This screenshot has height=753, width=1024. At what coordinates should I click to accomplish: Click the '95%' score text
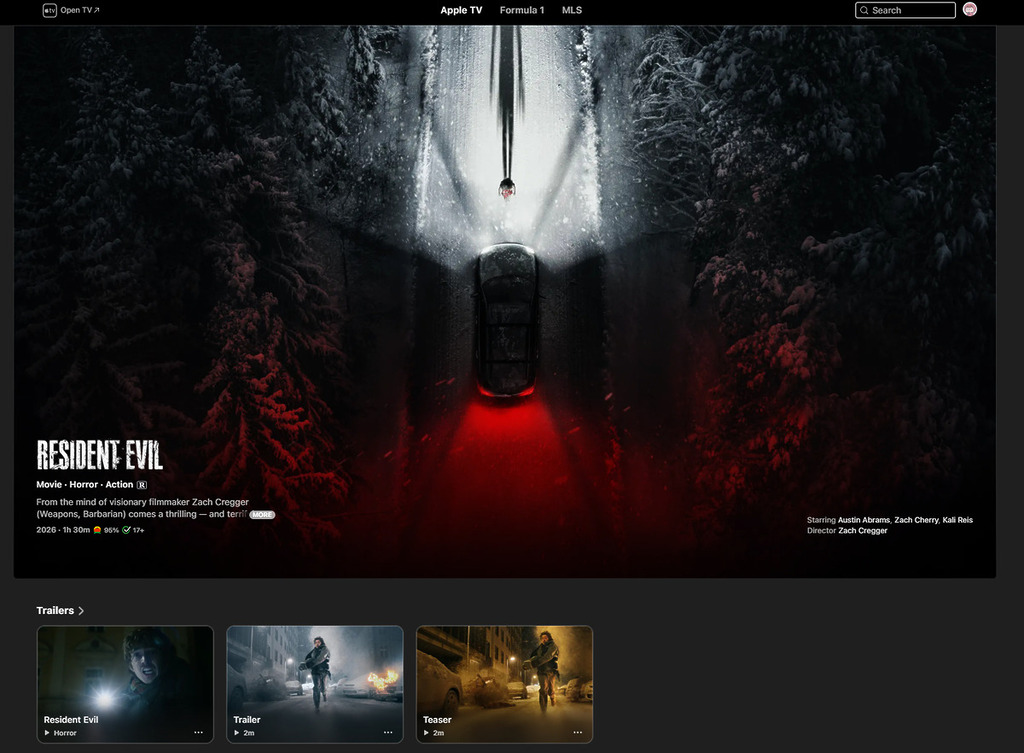point(111,530)
